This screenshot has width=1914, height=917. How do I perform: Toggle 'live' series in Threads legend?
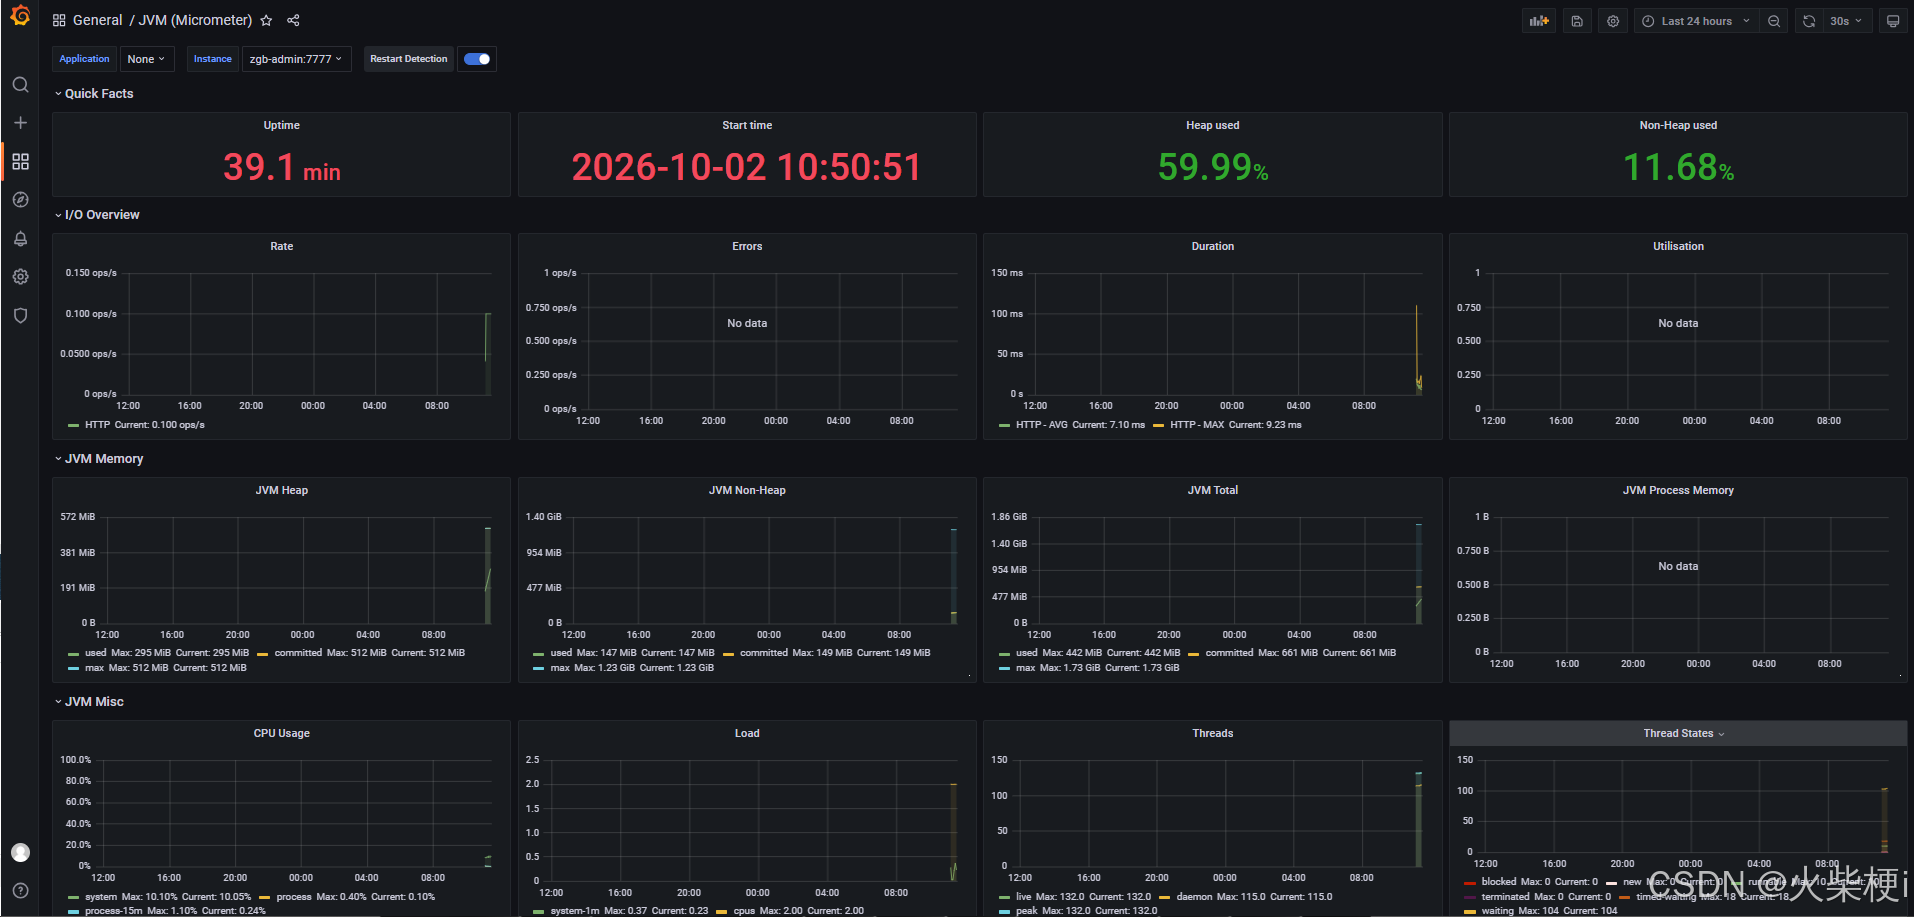[x=1023, y=897]
